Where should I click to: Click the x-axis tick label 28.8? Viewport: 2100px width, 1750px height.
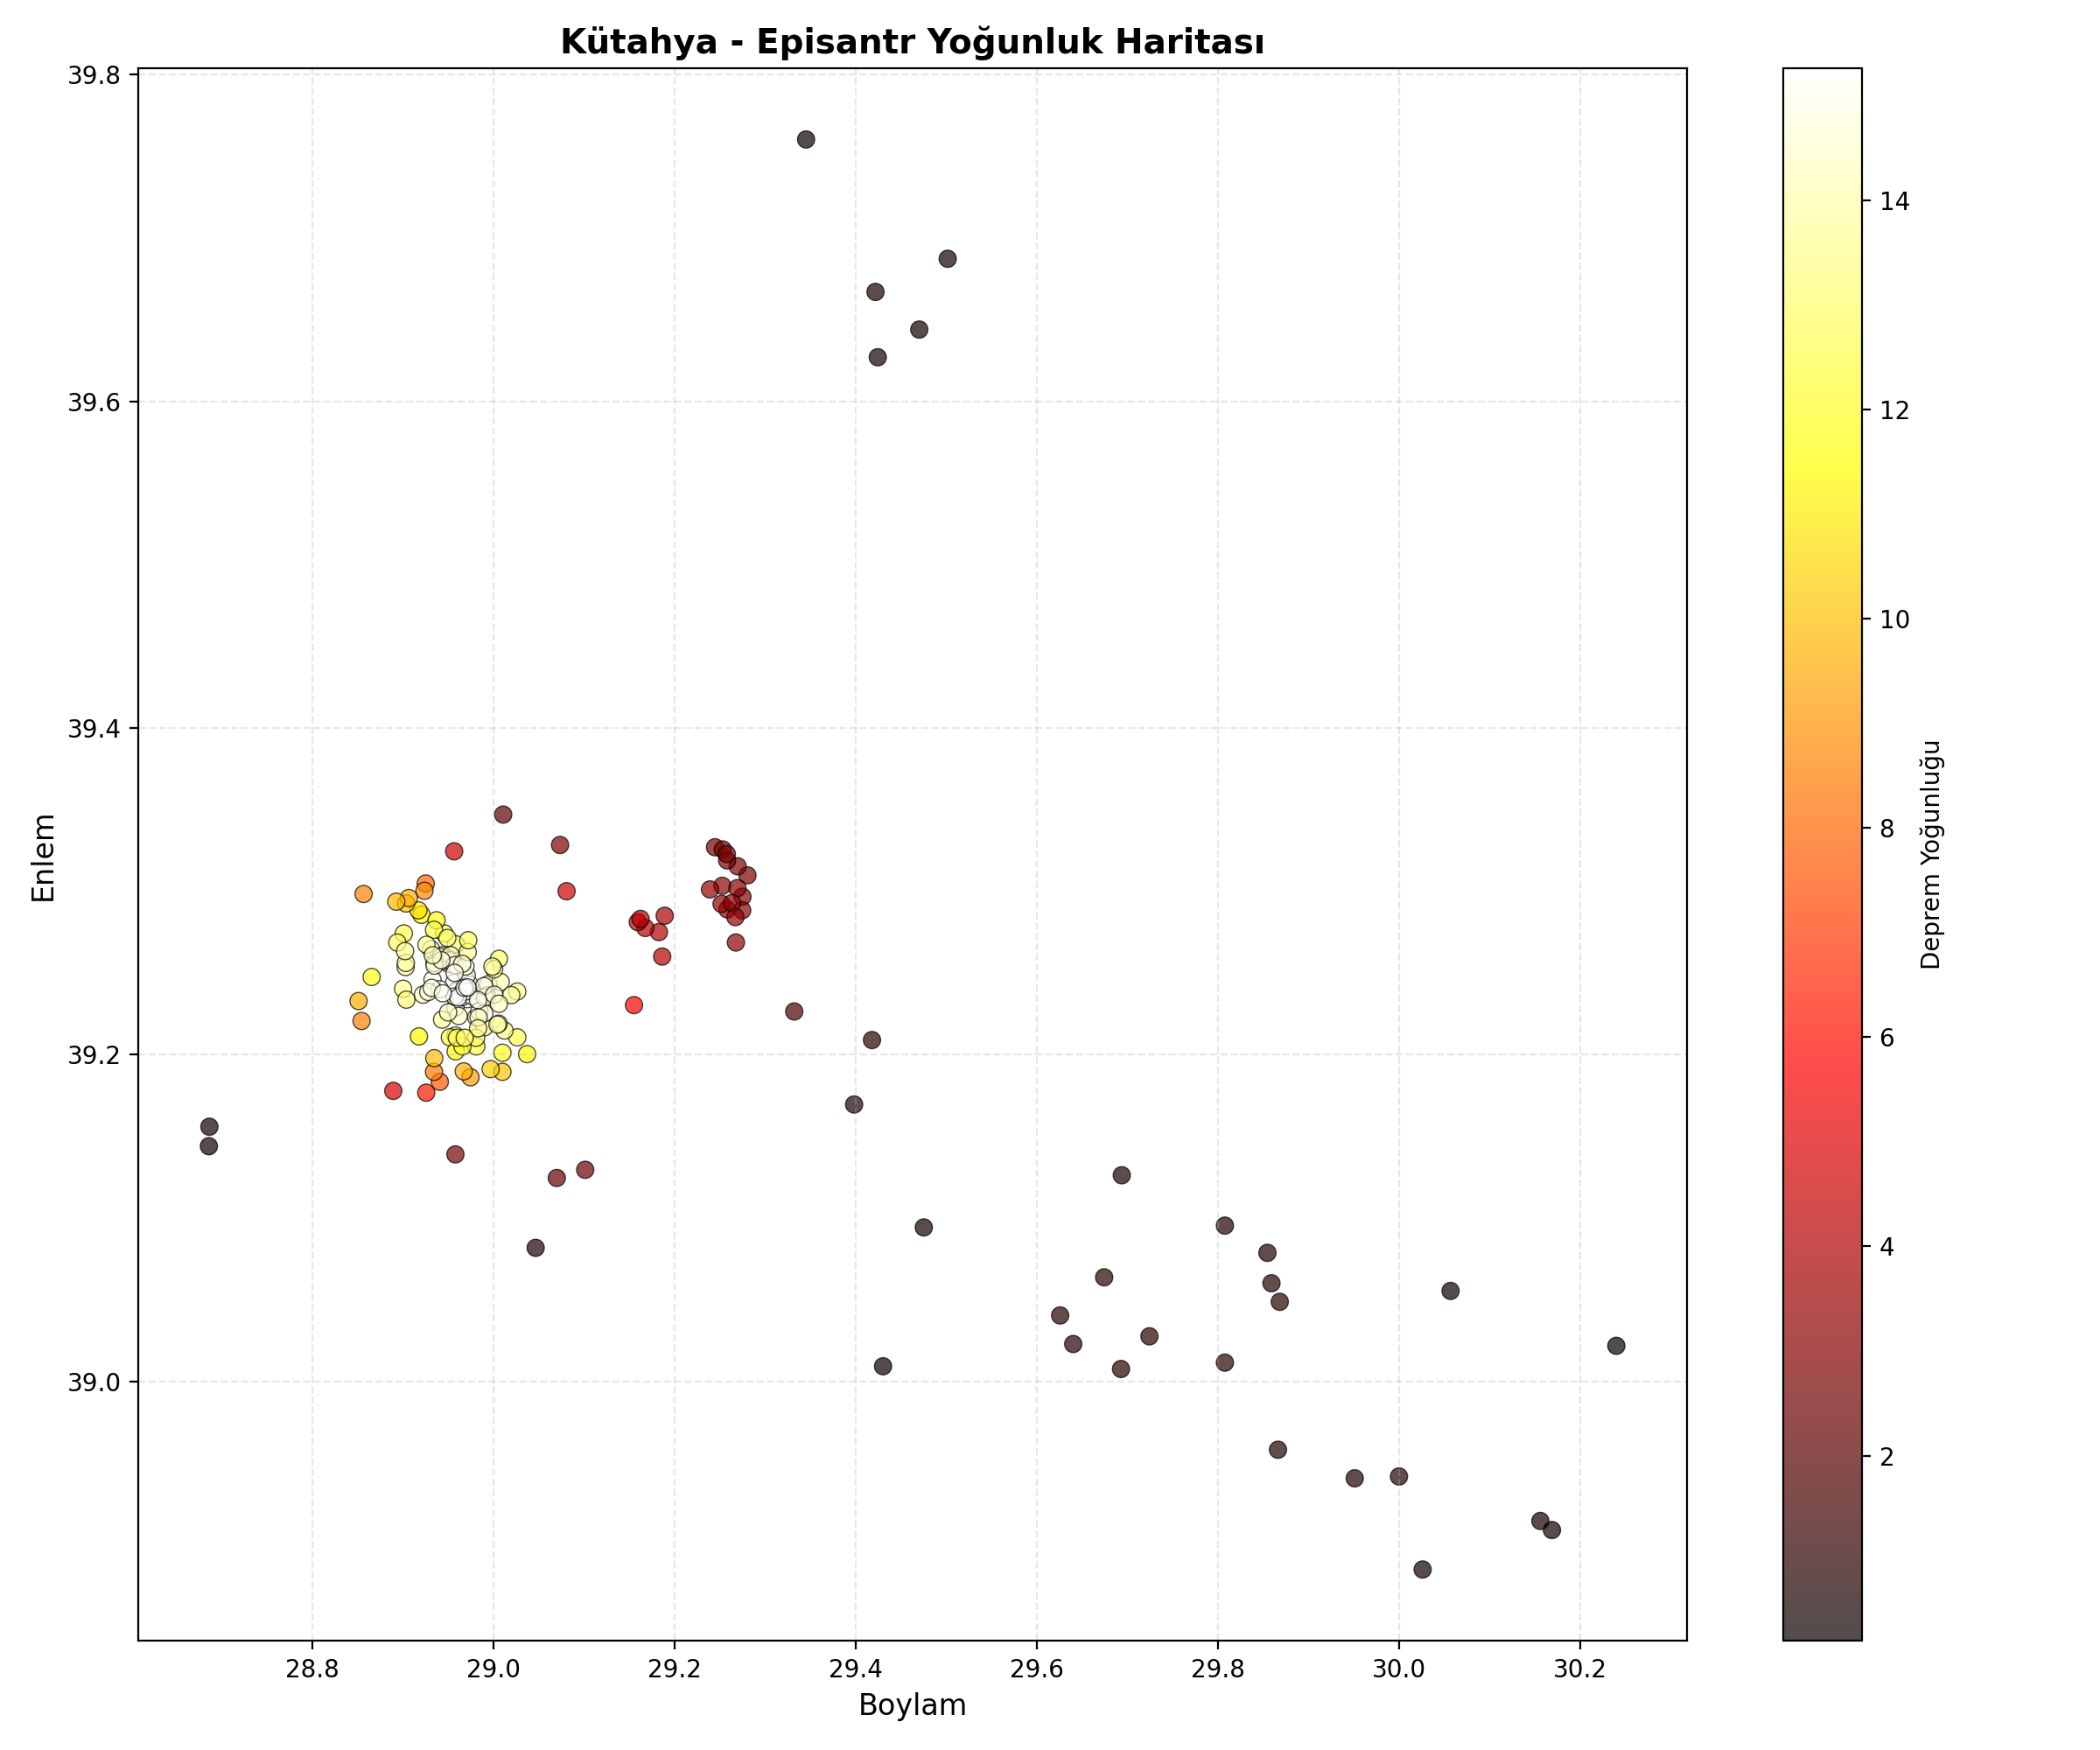tap(312, 1669)
